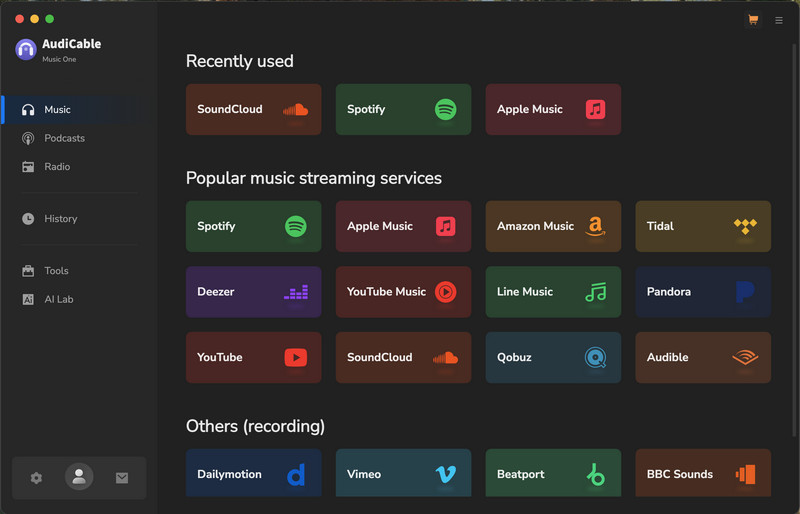Image resolution: width=800 pixels, height=514 pixels.
Task: Click the 'Music One' subtitle text
Action: [x=59, y=59]
